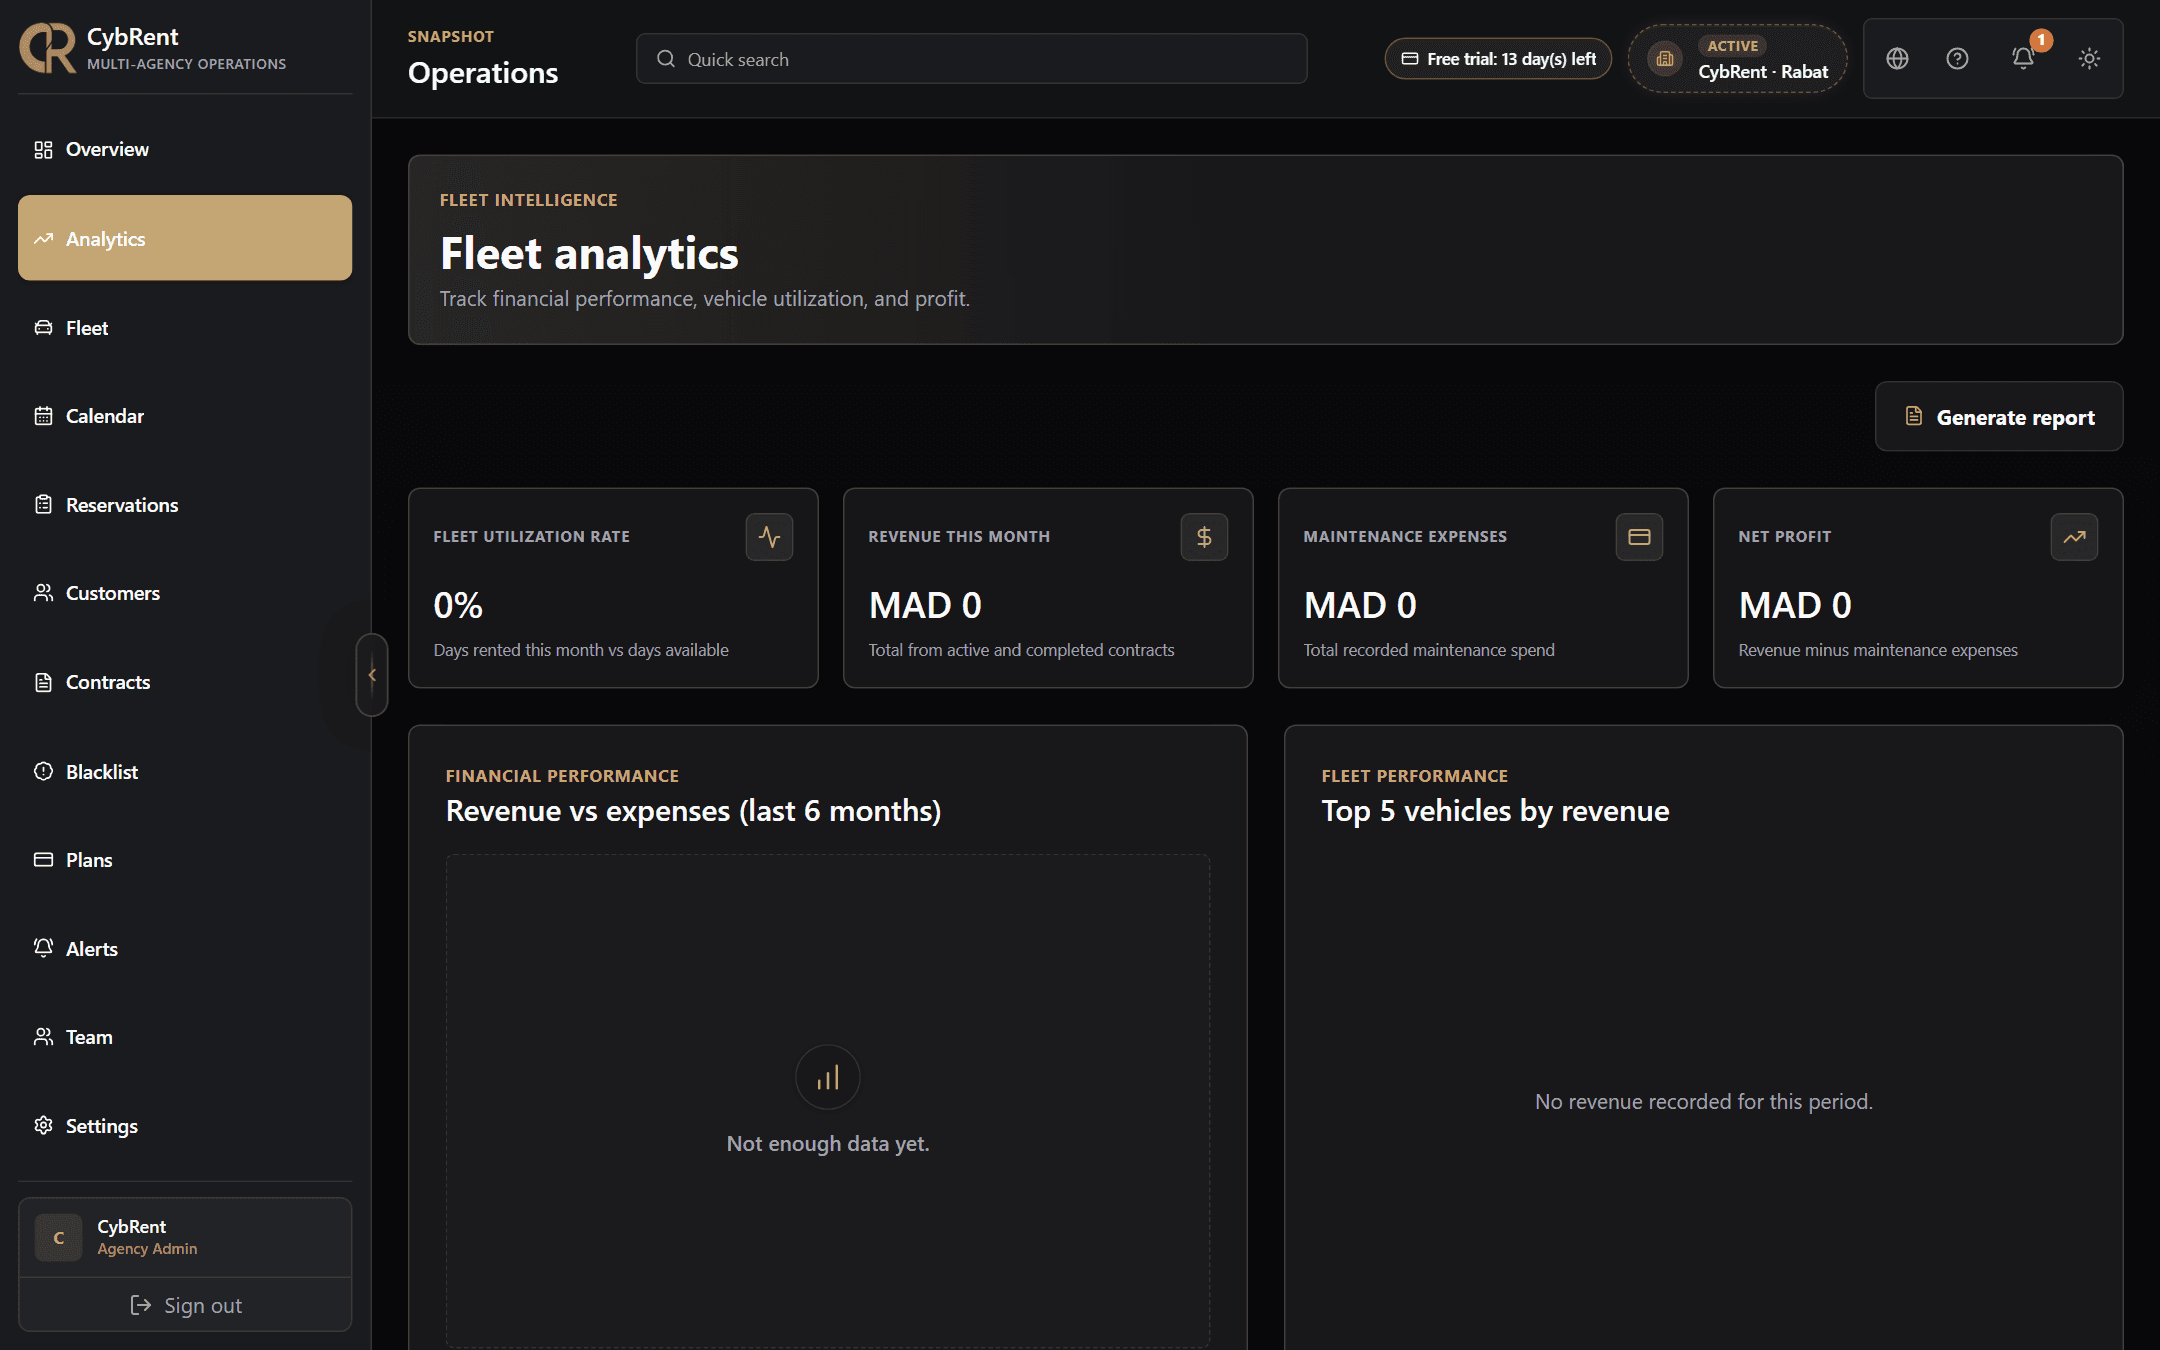The height and width of the screenshot is (1350, 2160).
Task: Click the Top 5 vehicles by revenue title
Action: [x=1495, y=811]
